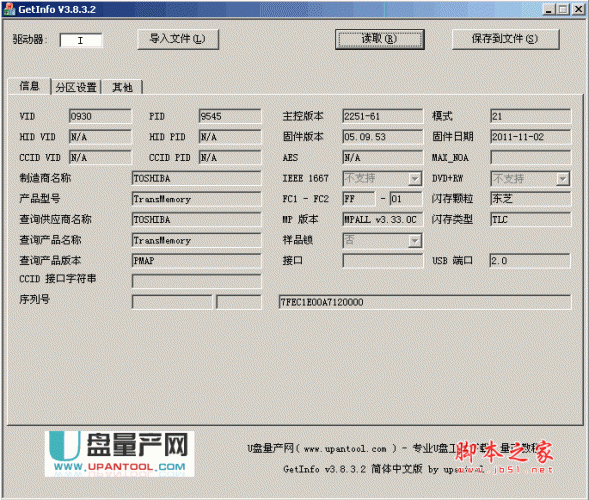The height and width of the screenshot is (500, 589).
Task: Click the empty CCID 接口字符串 field
Action: click(x=196, y=281)
